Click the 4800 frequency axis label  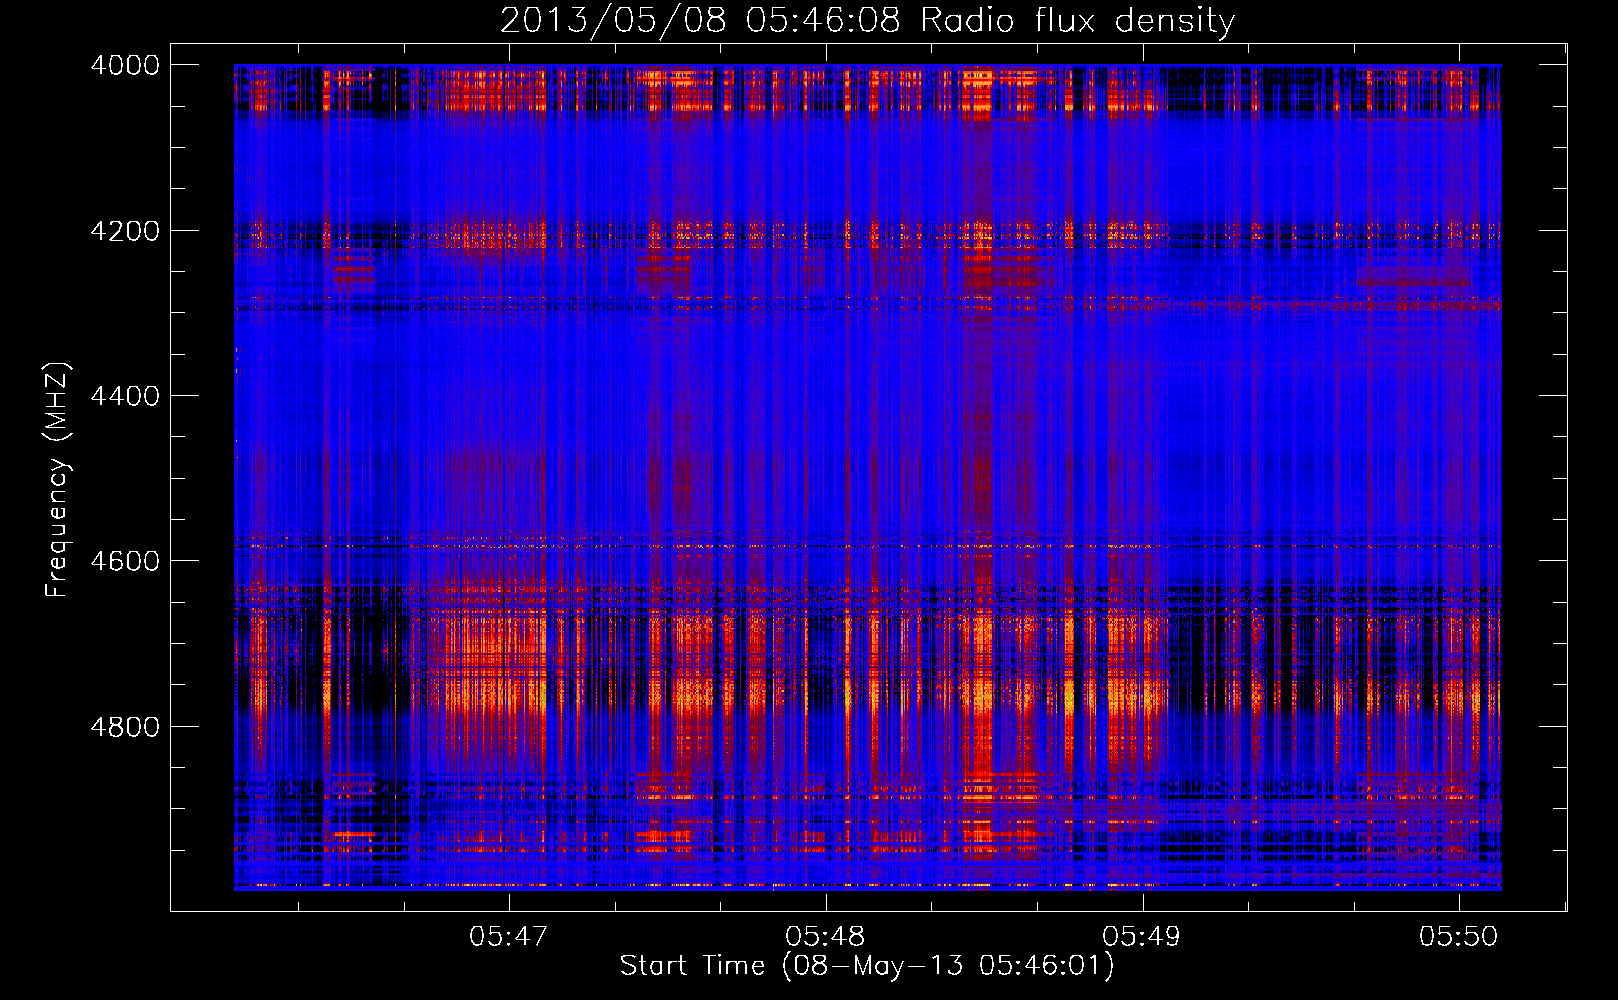tap(125, 727)
